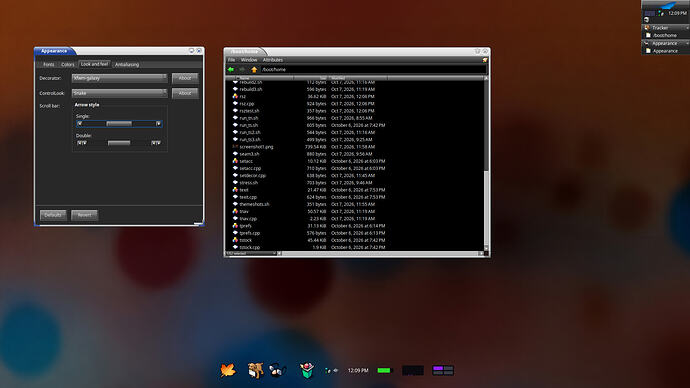Select the file tnav.cpp
This screenshot has height=388, width=690.
[248, 219]
